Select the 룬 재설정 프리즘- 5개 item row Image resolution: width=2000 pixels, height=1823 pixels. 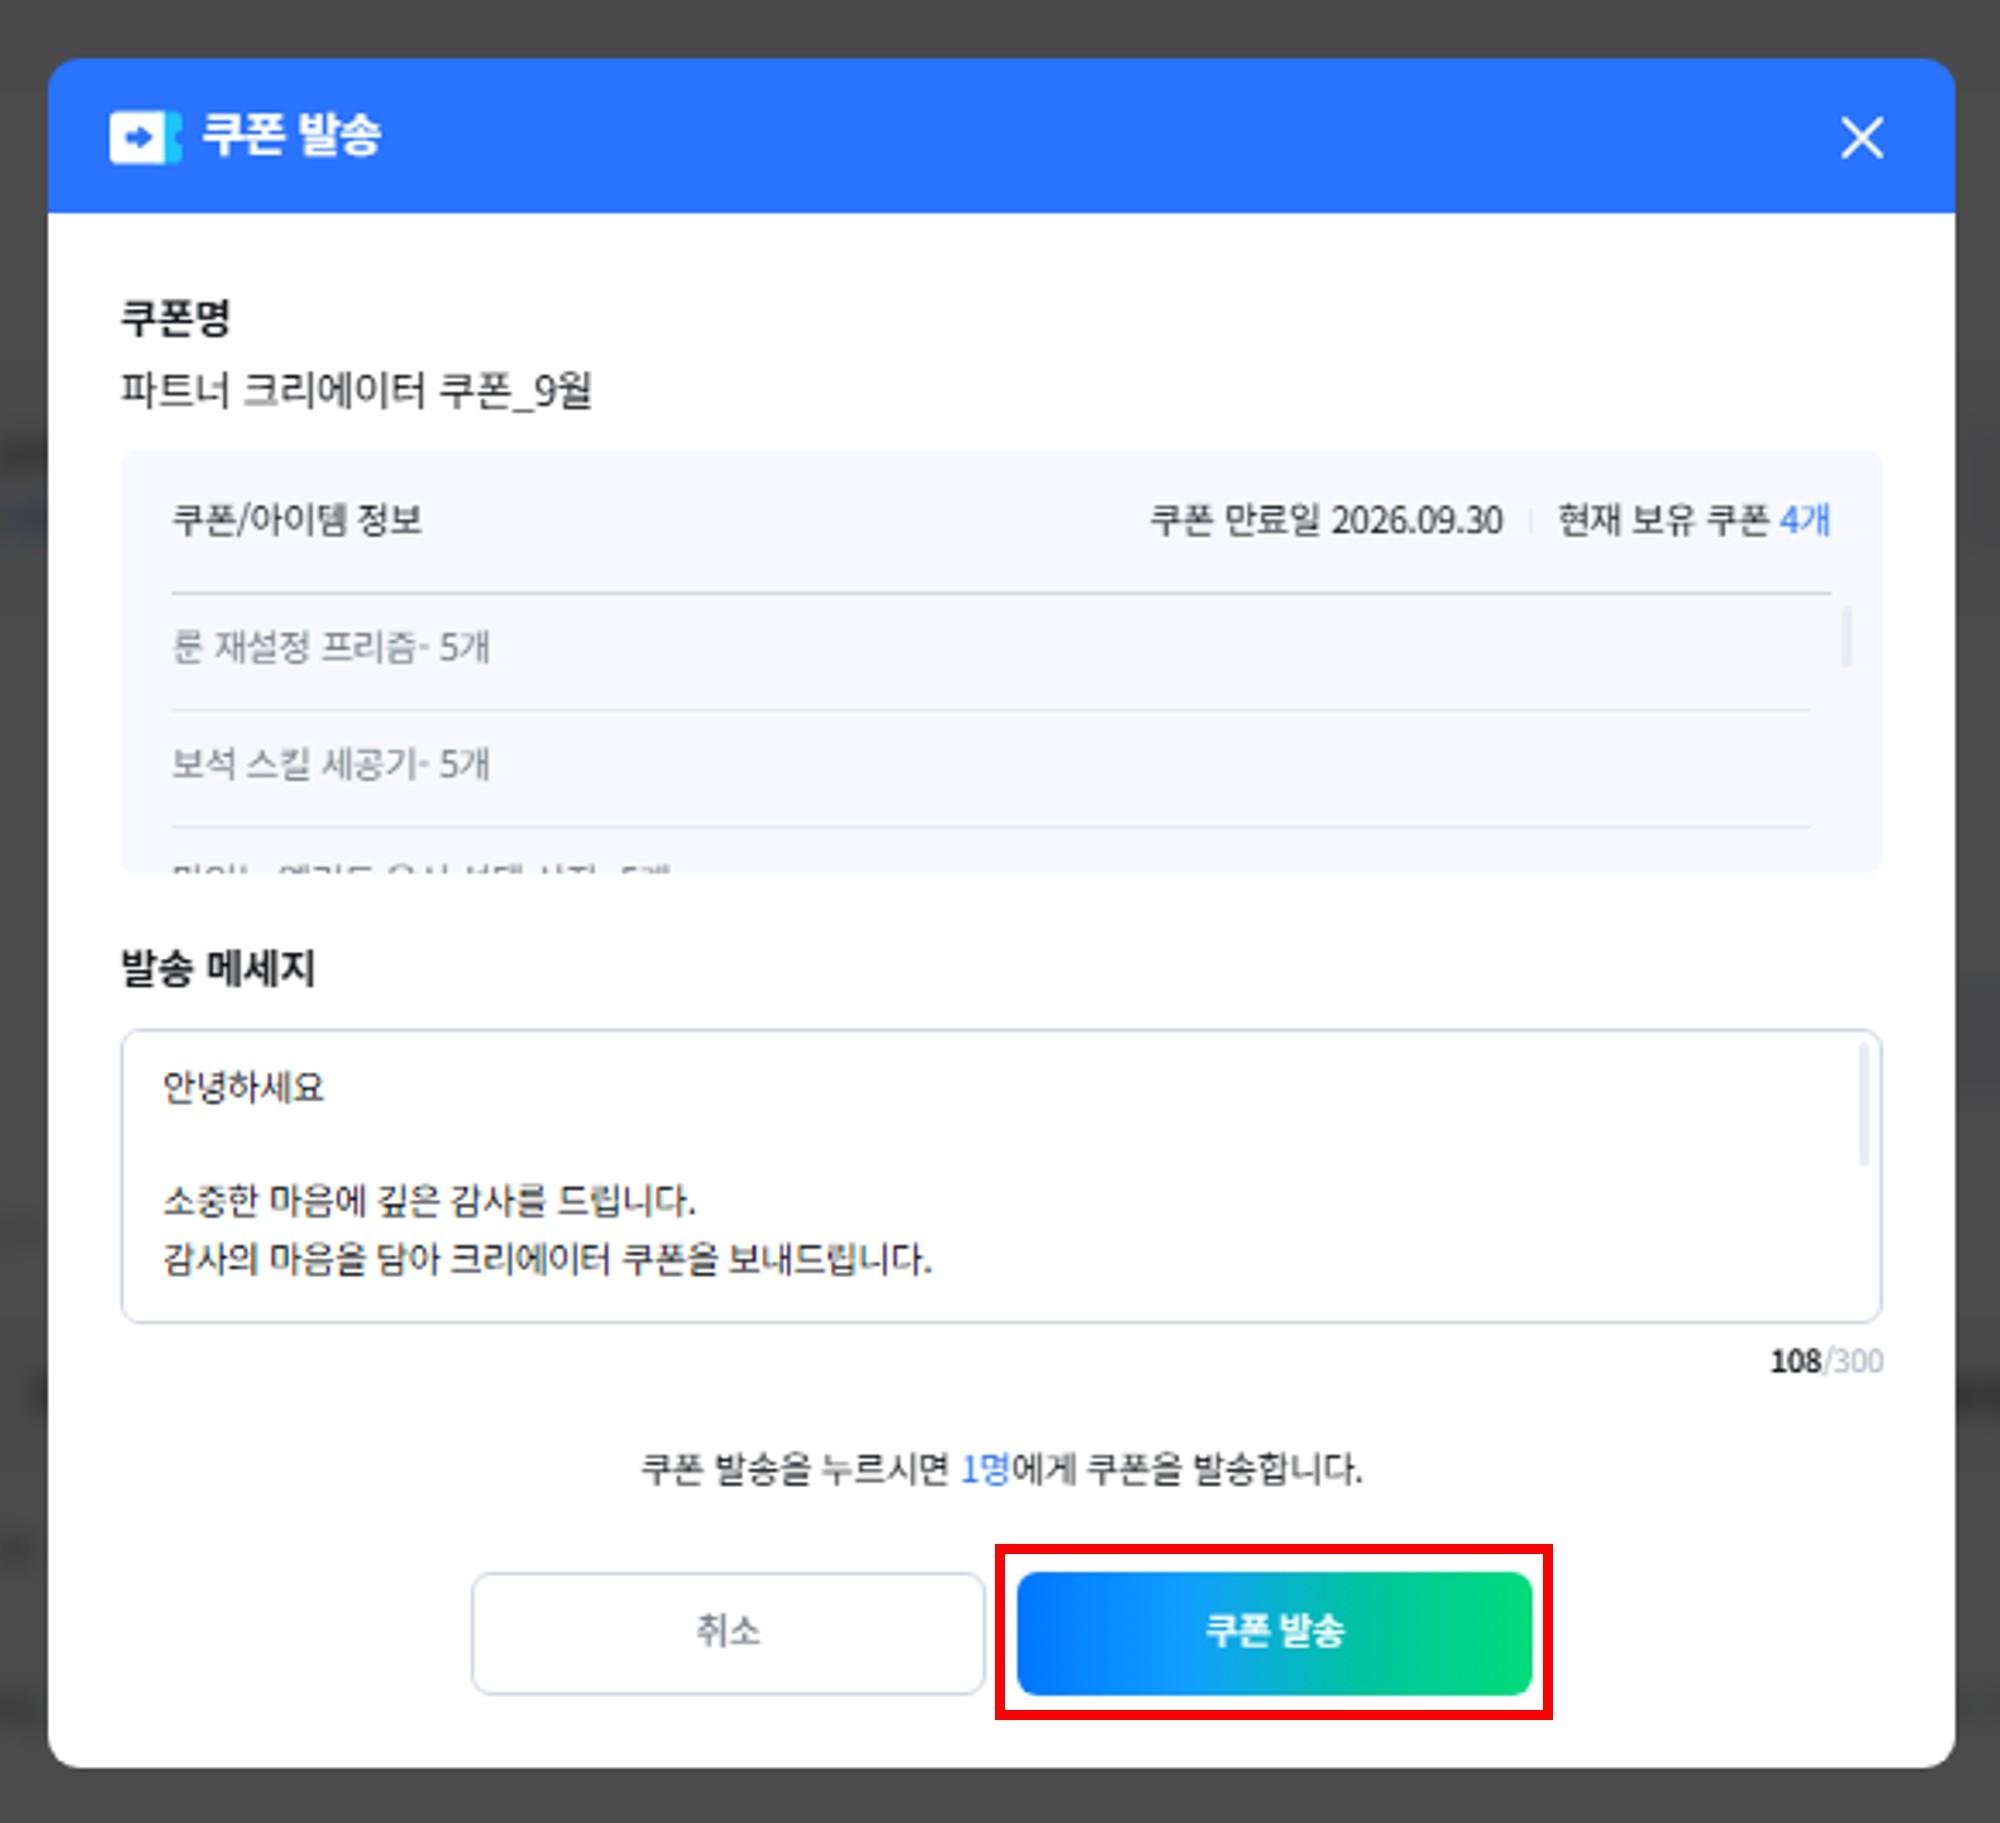pos(991,648)
